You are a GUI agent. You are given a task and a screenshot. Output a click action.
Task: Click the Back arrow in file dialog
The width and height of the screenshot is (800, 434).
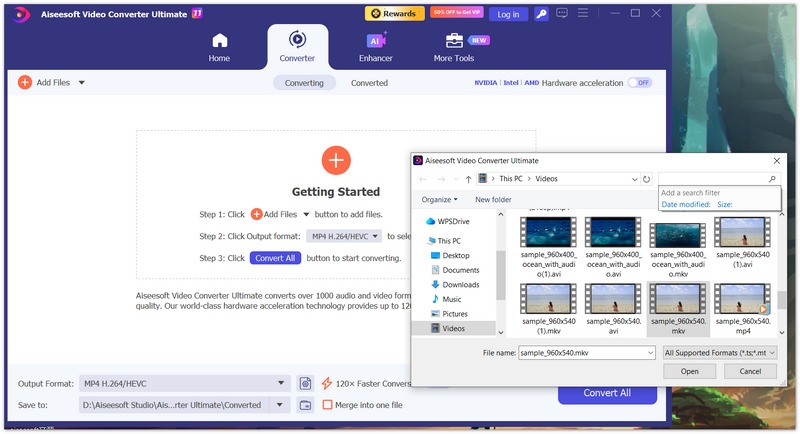tap(422, 179)
